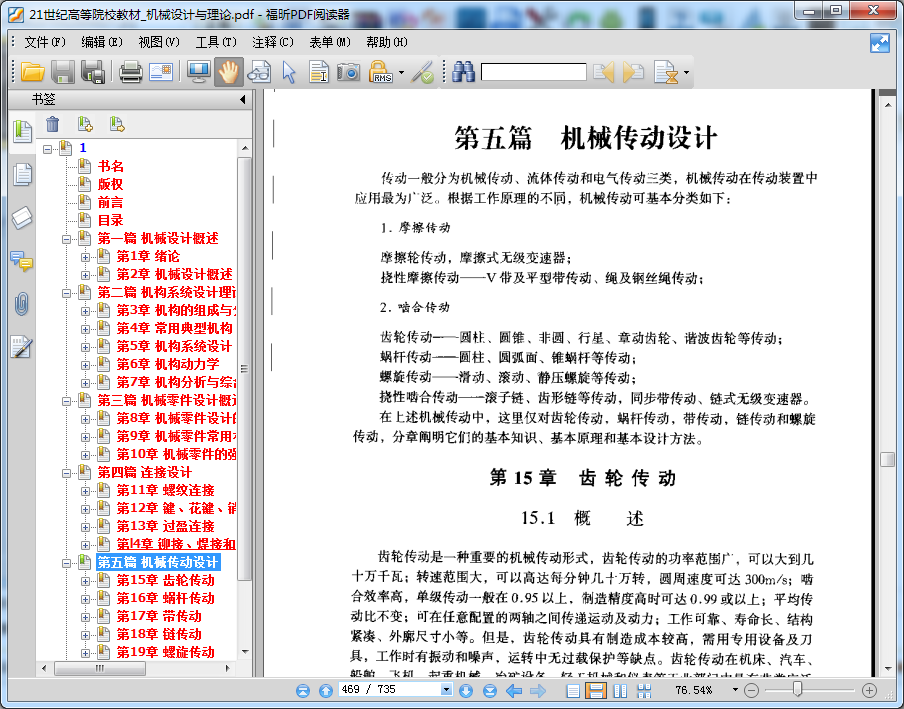Screen dimensions: 904x709
Task: Click the page number input box
Action: pyautogui.click(x=390, y=689)
